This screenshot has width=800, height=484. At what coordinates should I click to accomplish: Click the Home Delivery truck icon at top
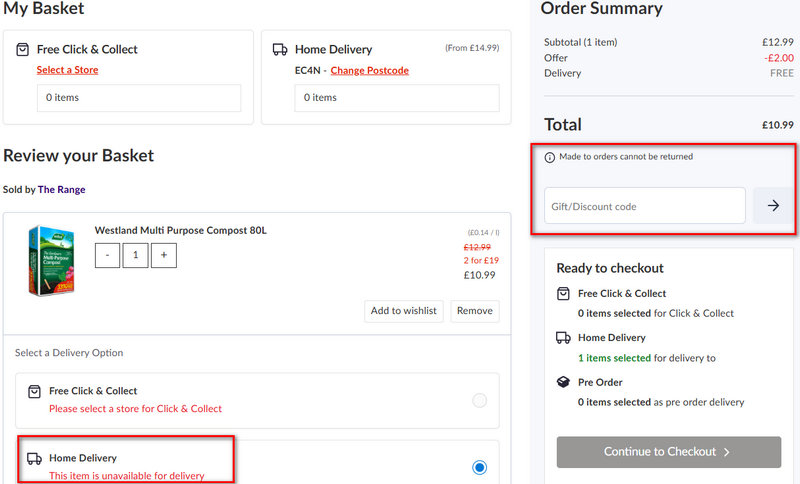click(x=280, y=49)
